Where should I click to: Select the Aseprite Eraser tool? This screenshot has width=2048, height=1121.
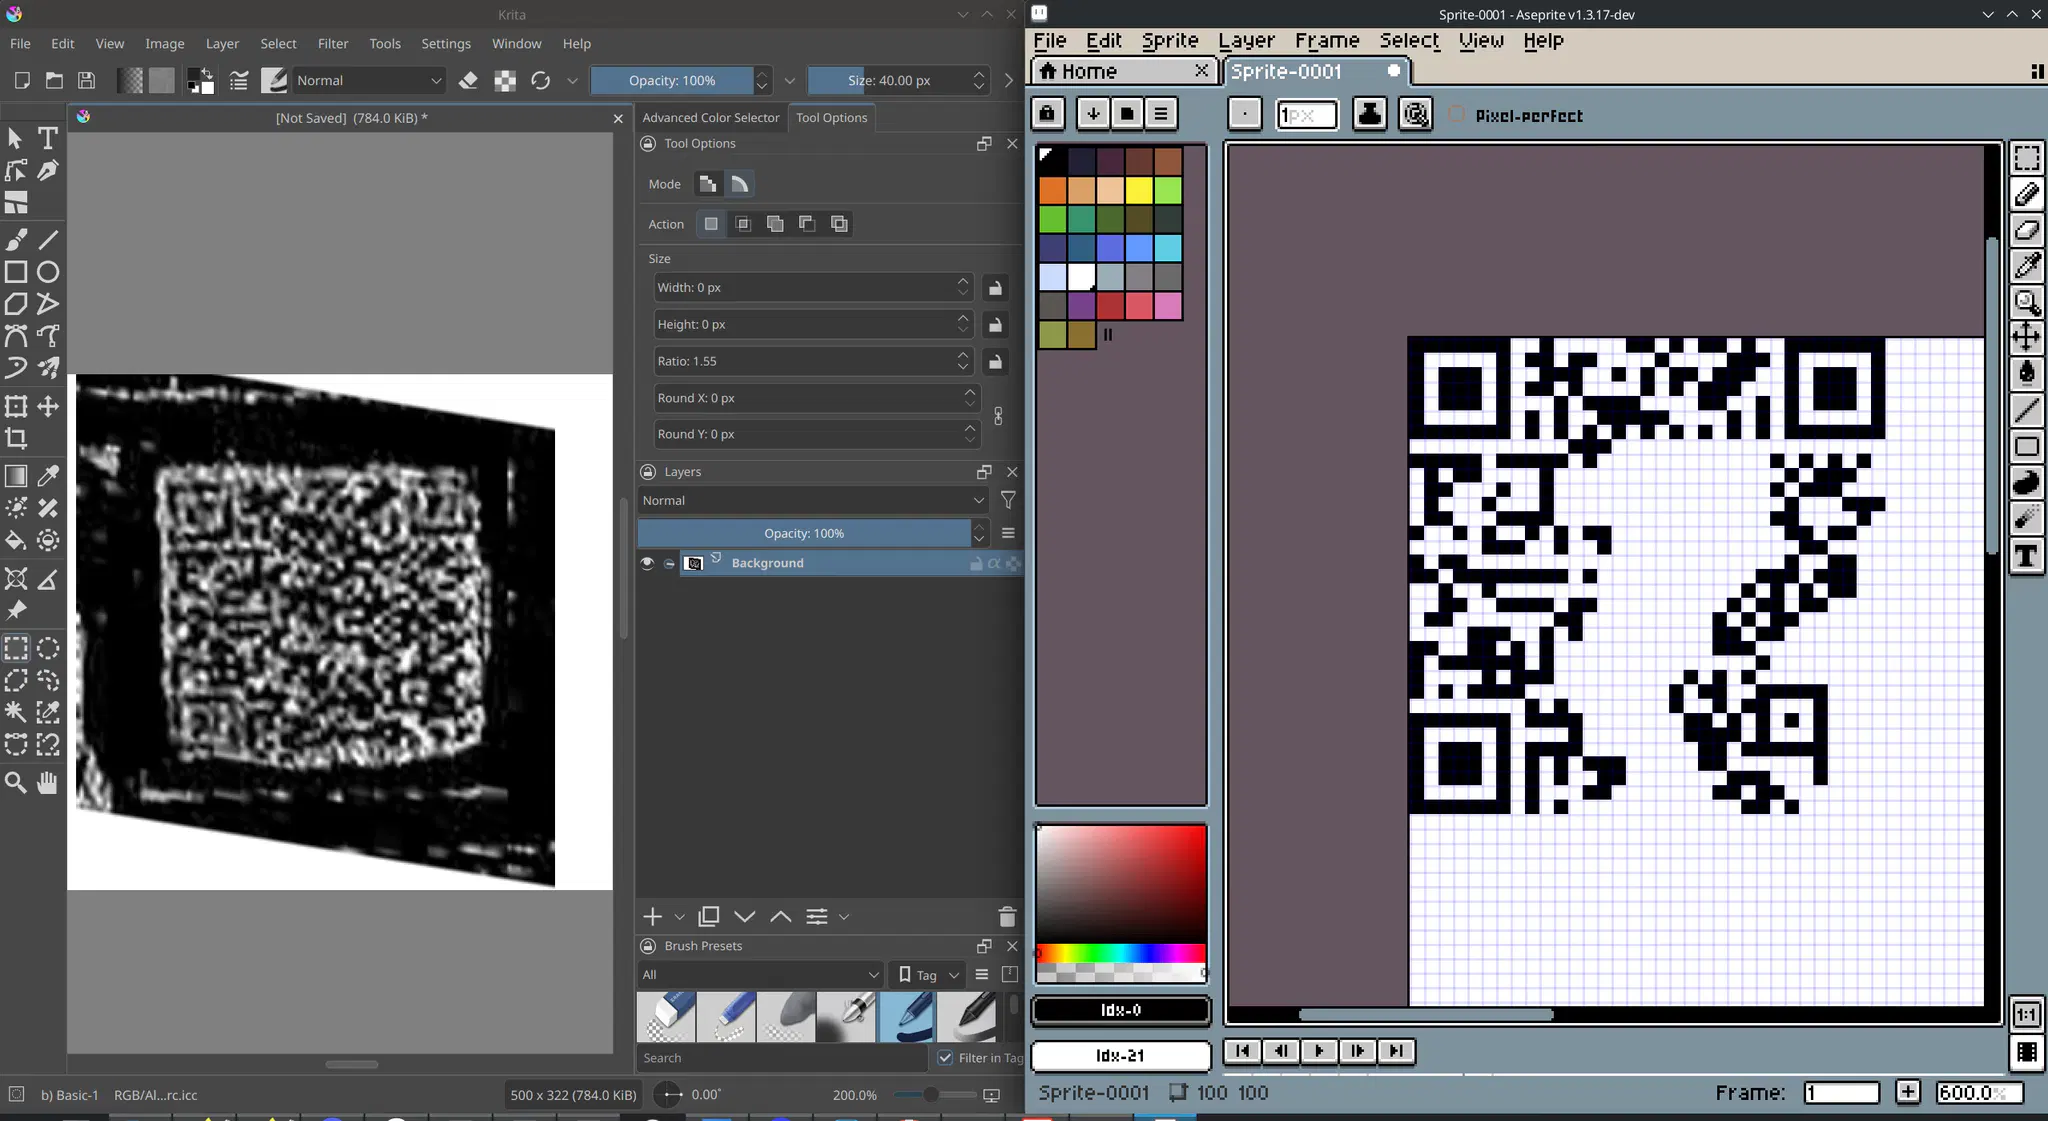click(x=2027, y=230)
